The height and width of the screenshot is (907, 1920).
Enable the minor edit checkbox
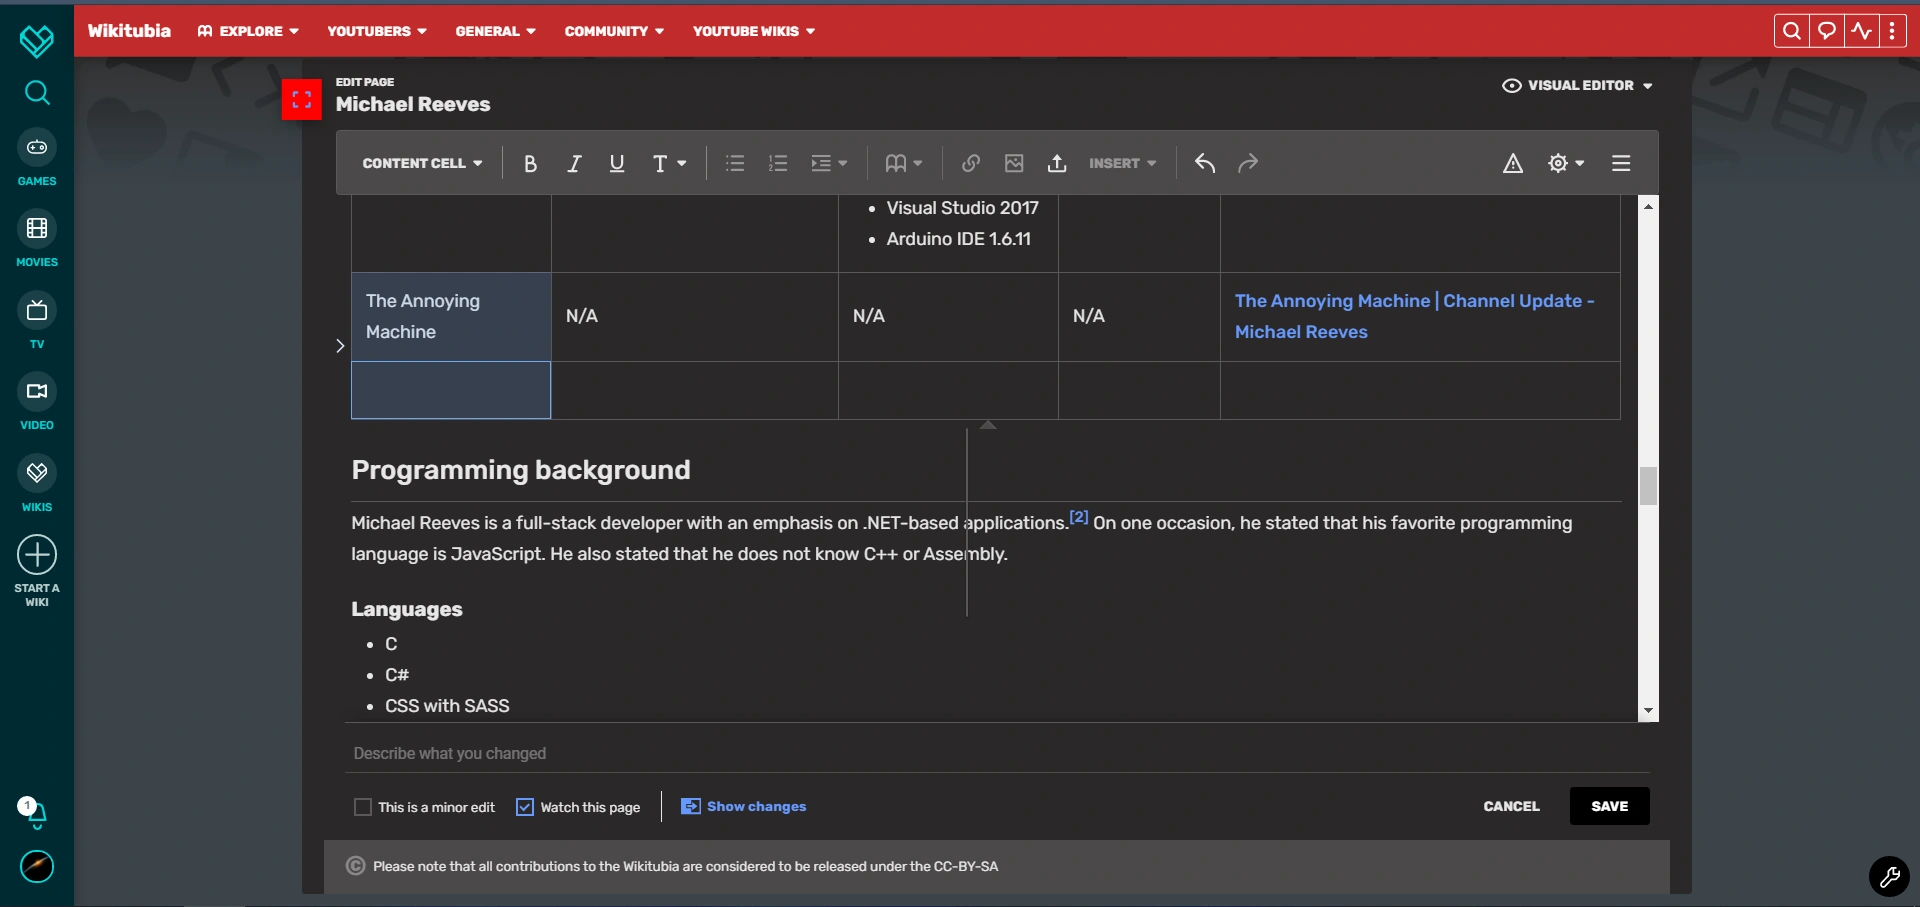click(x=362, y=806)
